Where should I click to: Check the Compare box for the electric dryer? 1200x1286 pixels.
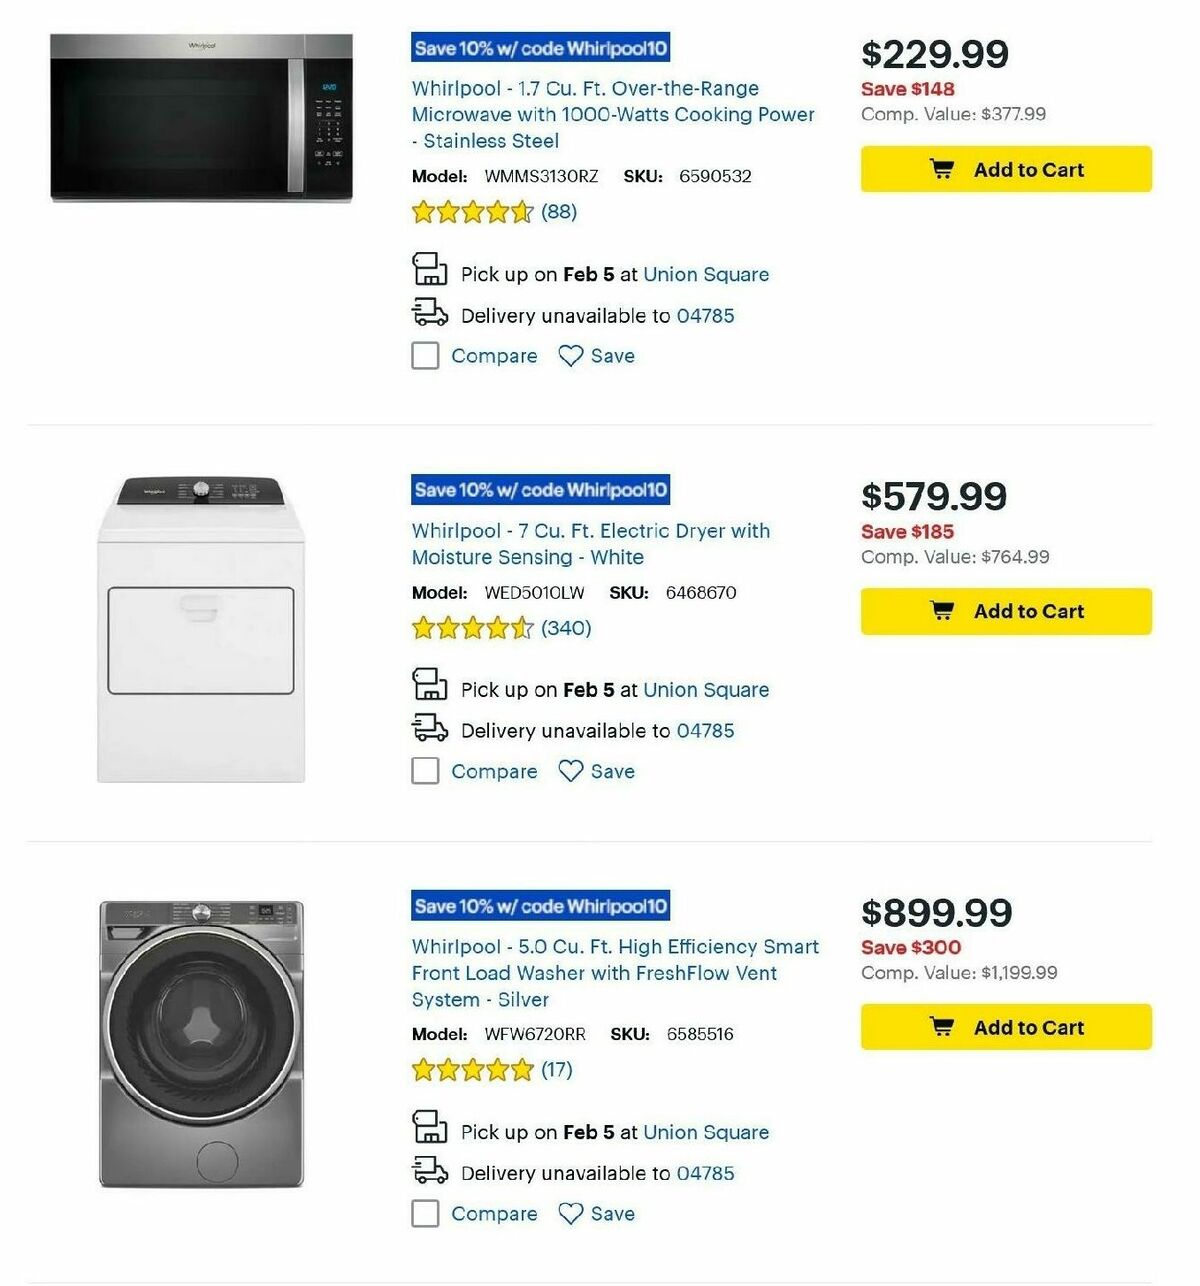425,771
